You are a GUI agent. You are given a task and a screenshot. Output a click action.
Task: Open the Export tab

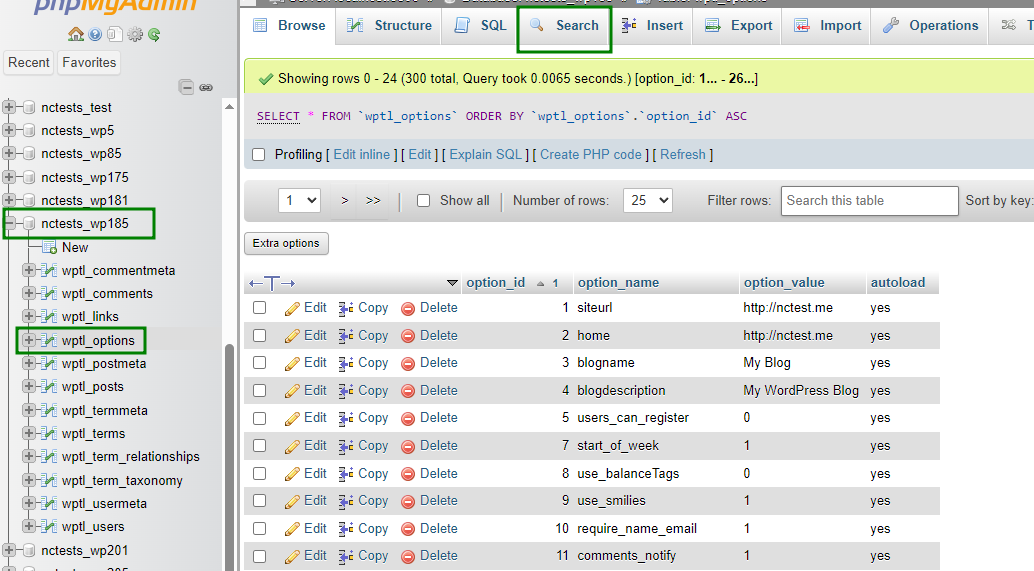tap(739, 26)
